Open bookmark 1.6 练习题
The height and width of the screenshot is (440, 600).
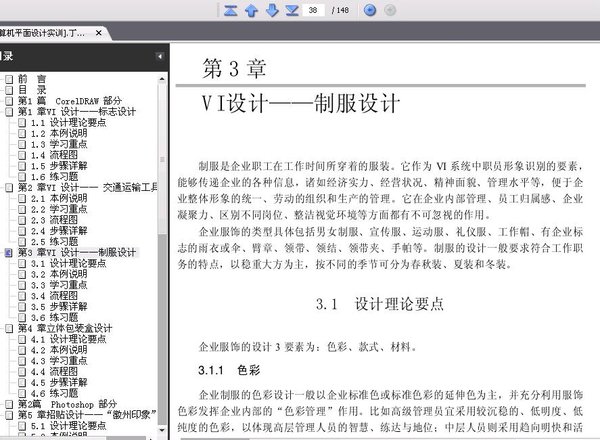[54, 177]
